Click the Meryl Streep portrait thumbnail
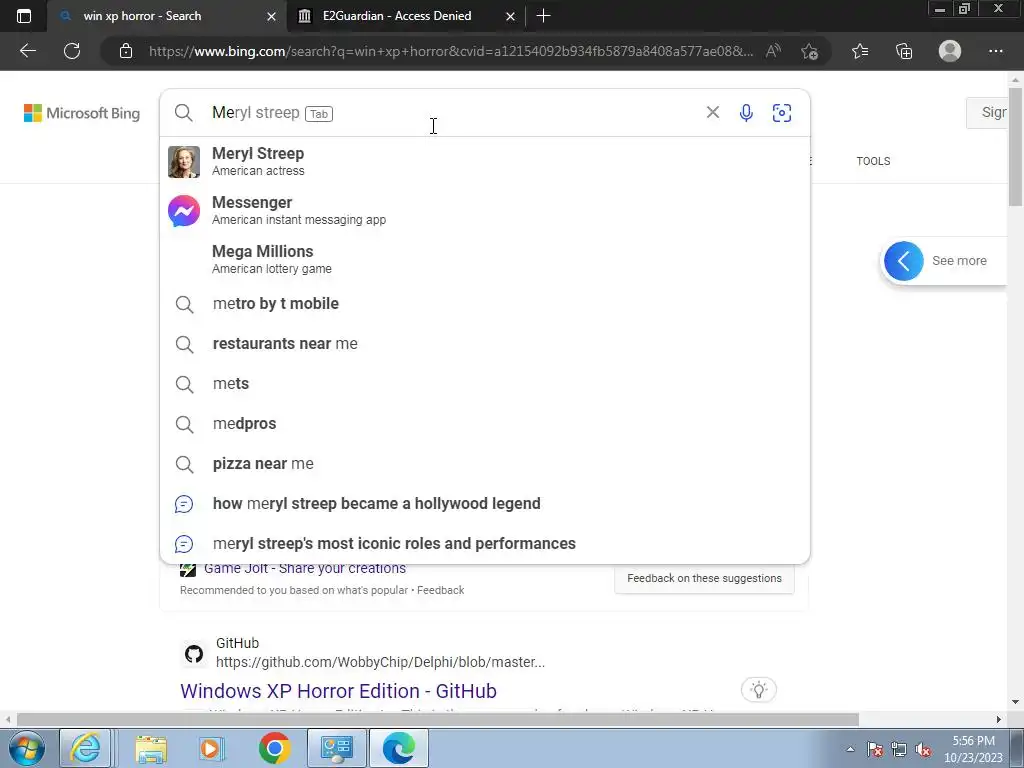 (x=184, y=162)
